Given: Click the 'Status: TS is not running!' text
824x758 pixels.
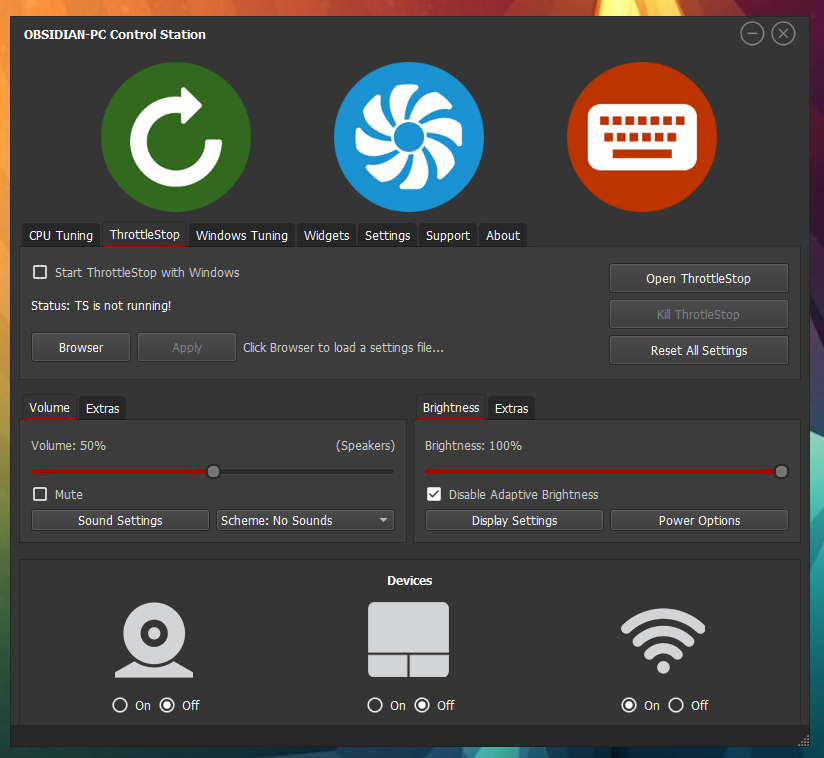Looking at the screenshot, I should [101, 305].
